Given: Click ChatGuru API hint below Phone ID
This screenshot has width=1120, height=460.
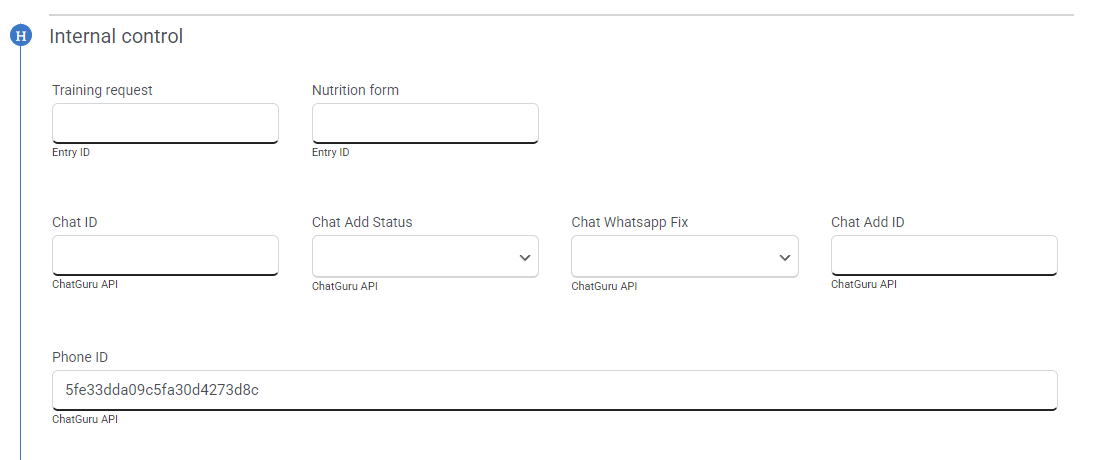Looking at the screenshot, I should (85, 420).
